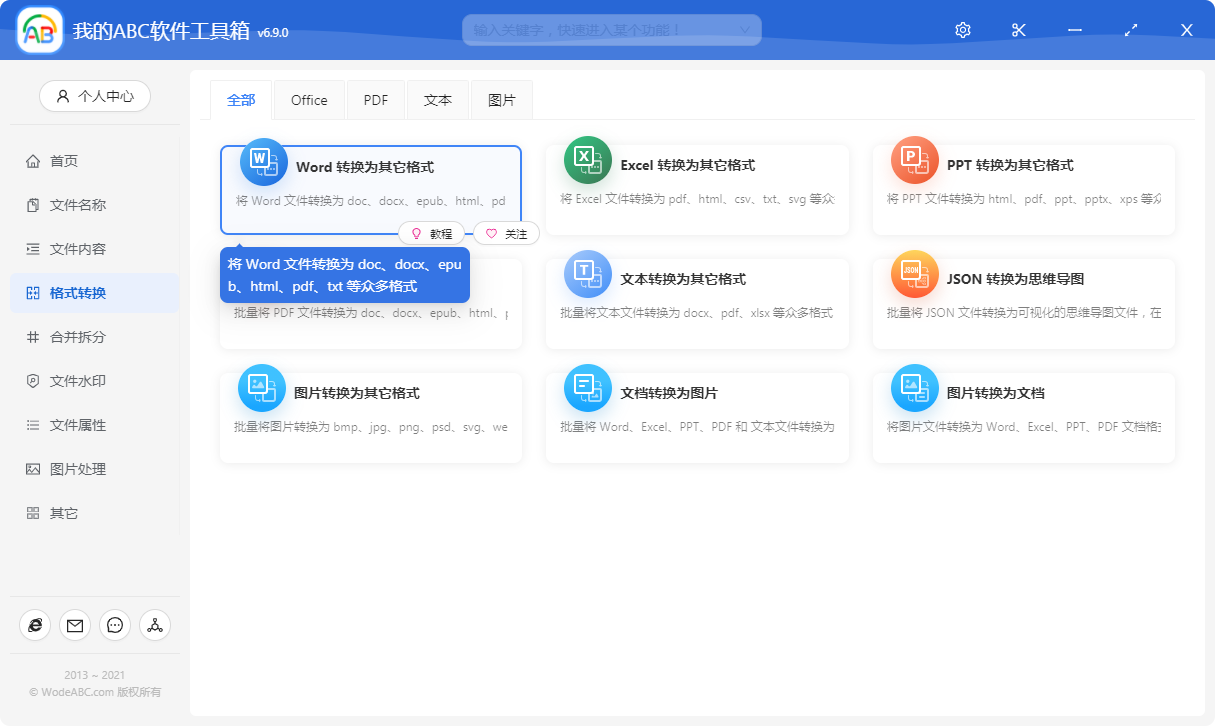
Task: Open the settings gear in titlebar
Action: [962, 29]
